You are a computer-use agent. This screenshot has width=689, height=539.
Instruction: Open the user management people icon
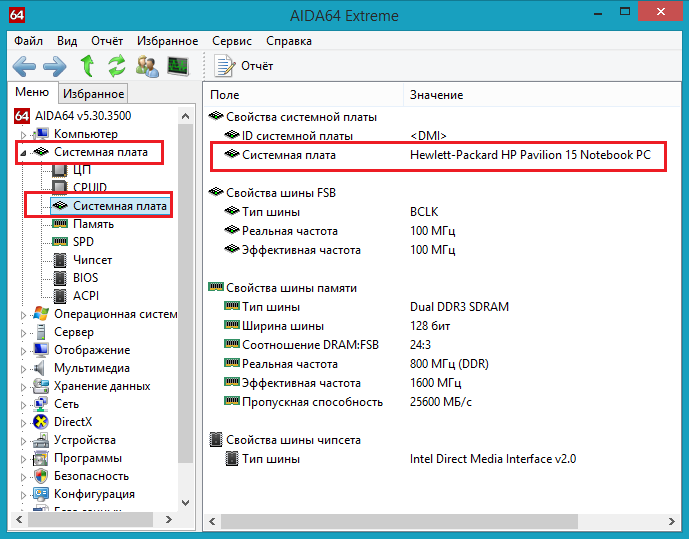click(x=147, y=66)
